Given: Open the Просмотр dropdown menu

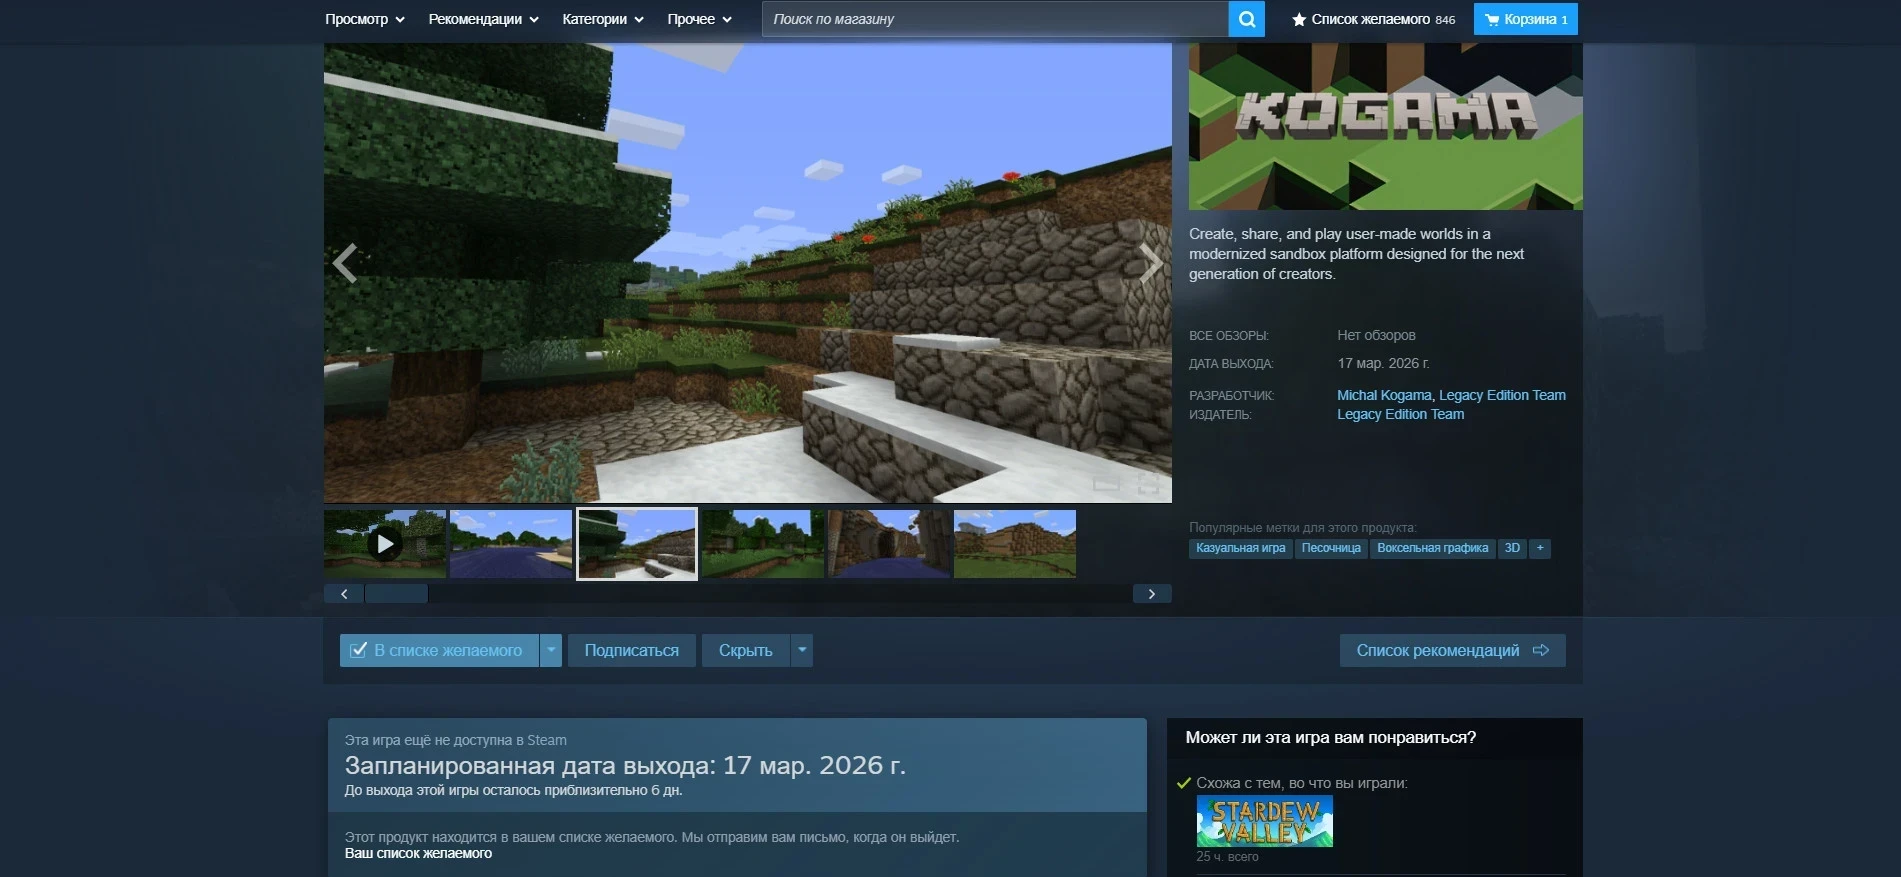Looking at the screenshot, I should pyautogui.click(x=364, y=19).
